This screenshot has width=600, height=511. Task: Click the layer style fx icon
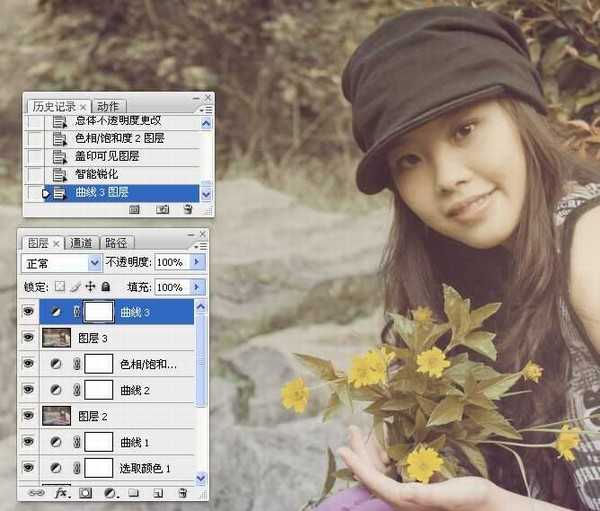coord(60,493)
